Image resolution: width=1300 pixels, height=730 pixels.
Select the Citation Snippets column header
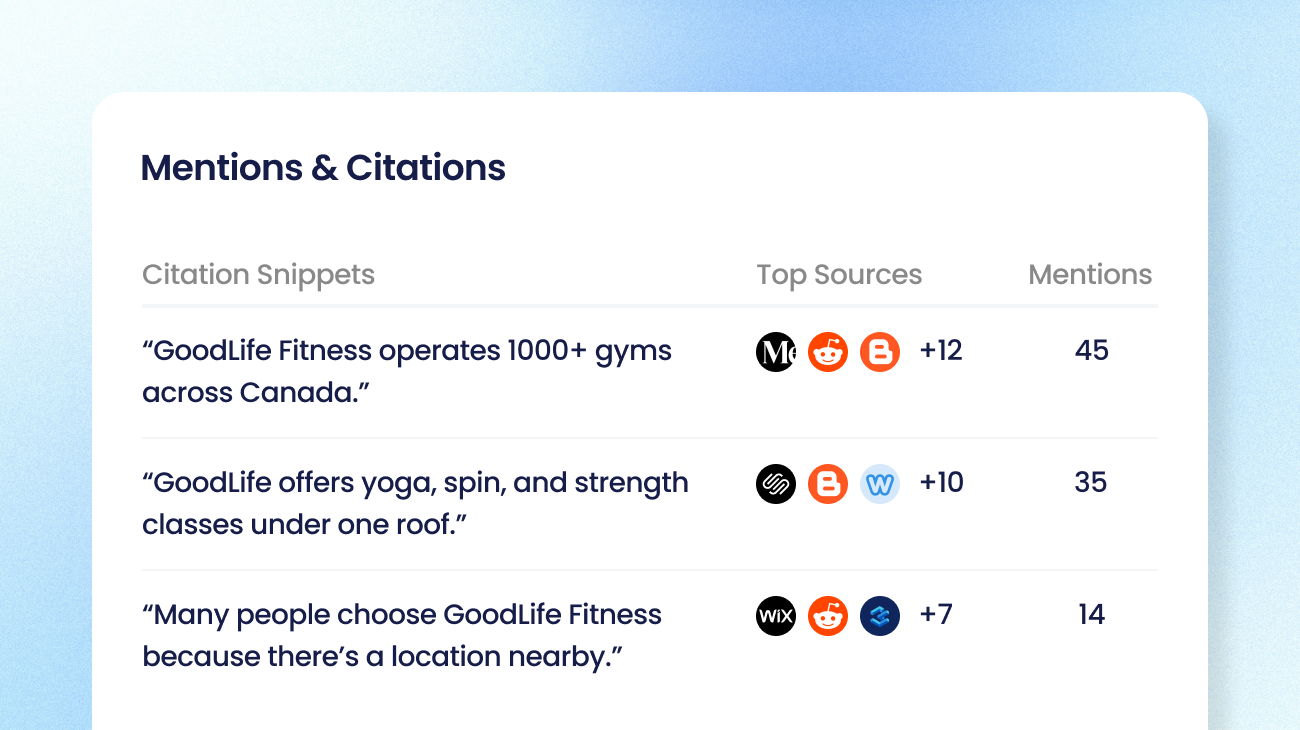258,275
